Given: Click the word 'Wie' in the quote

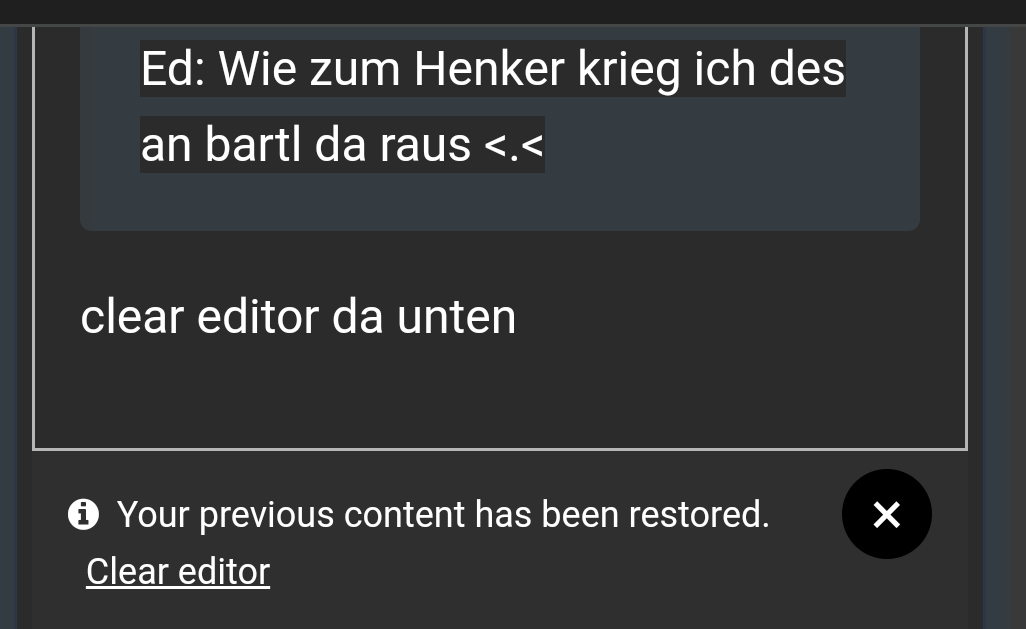Looking at the screenshot, I should tap(258, 69).
